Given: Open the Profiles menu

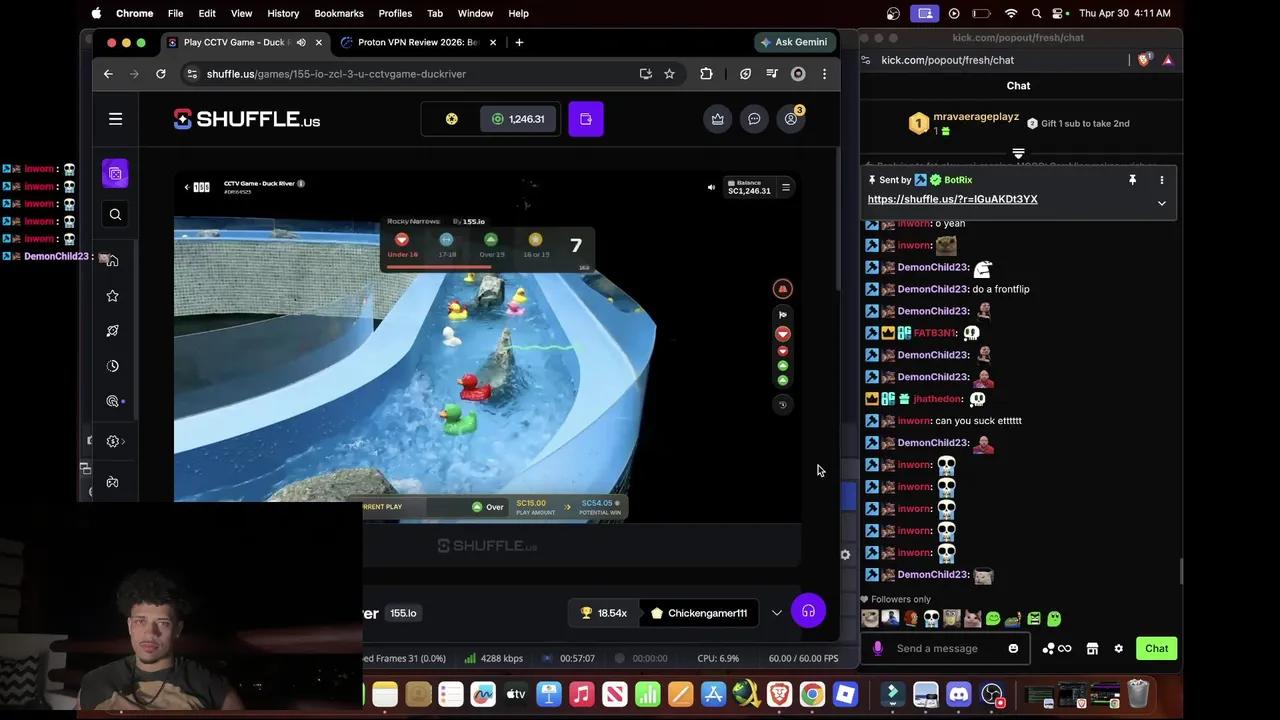Looking at the screenshot, I should pyautogui.click(x=395, y=13).
